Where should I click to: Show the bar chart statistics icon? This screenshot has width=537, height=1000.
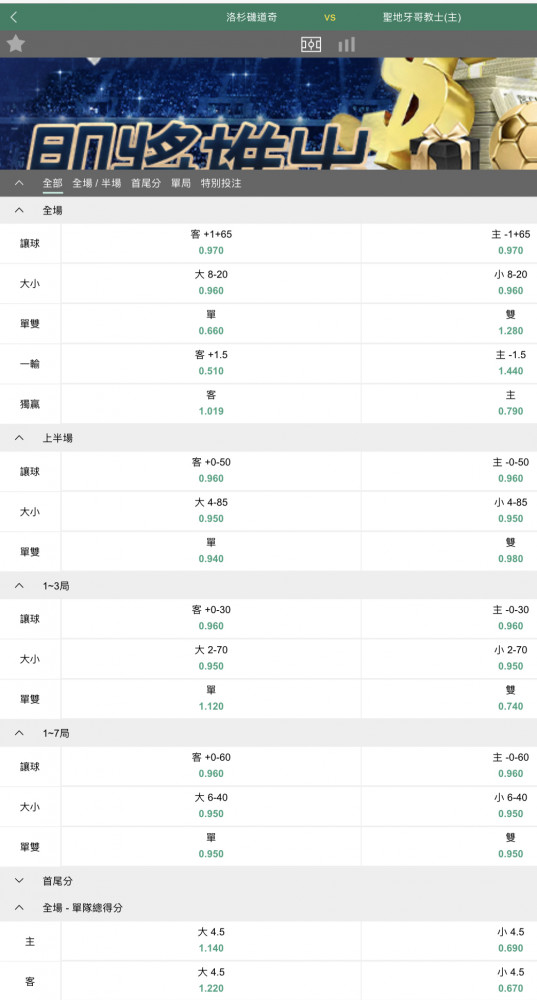346,45
